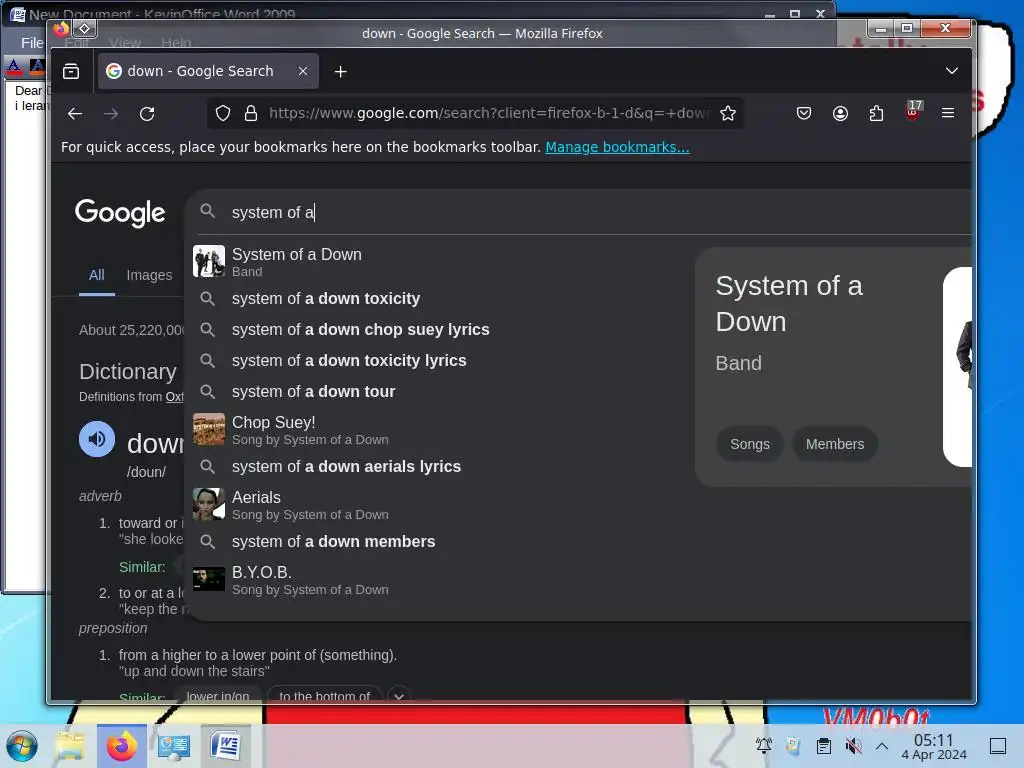Expand more similar words chevron
This screenshot has width=1024, height=768.
click(398, 696)
